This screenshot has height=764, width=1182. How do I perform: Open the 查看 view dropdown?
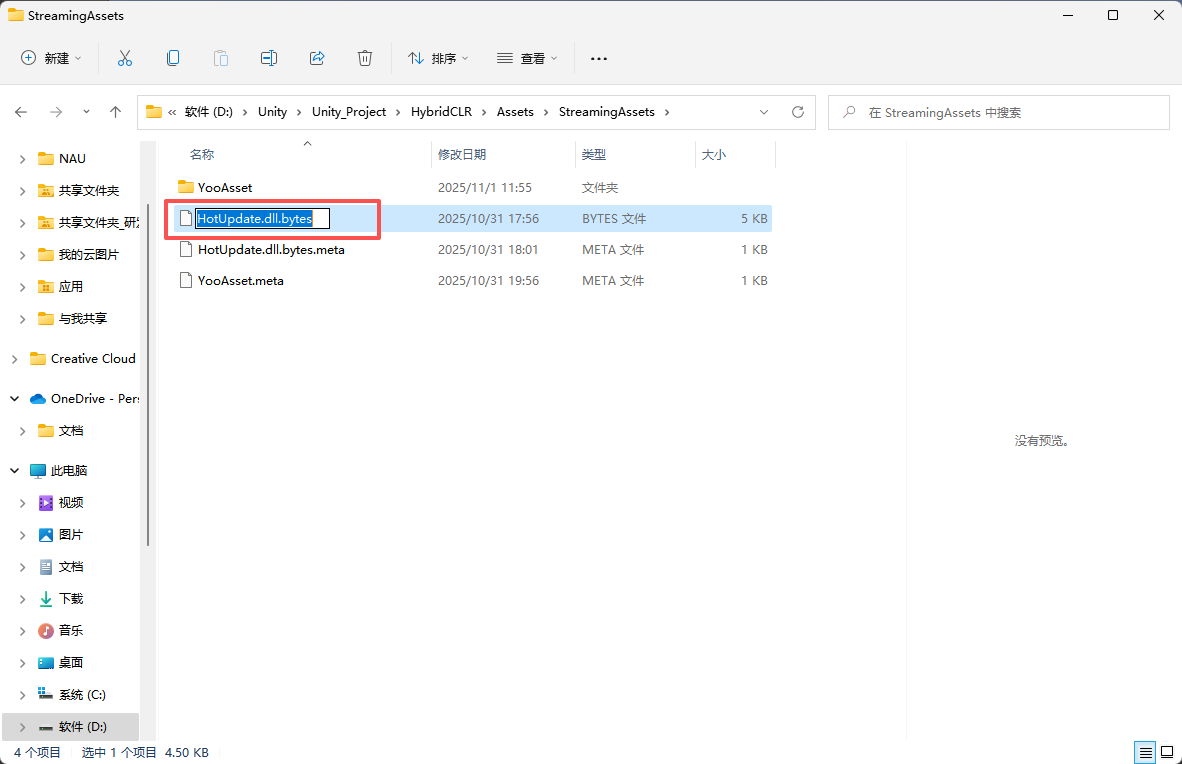[527, 58]
